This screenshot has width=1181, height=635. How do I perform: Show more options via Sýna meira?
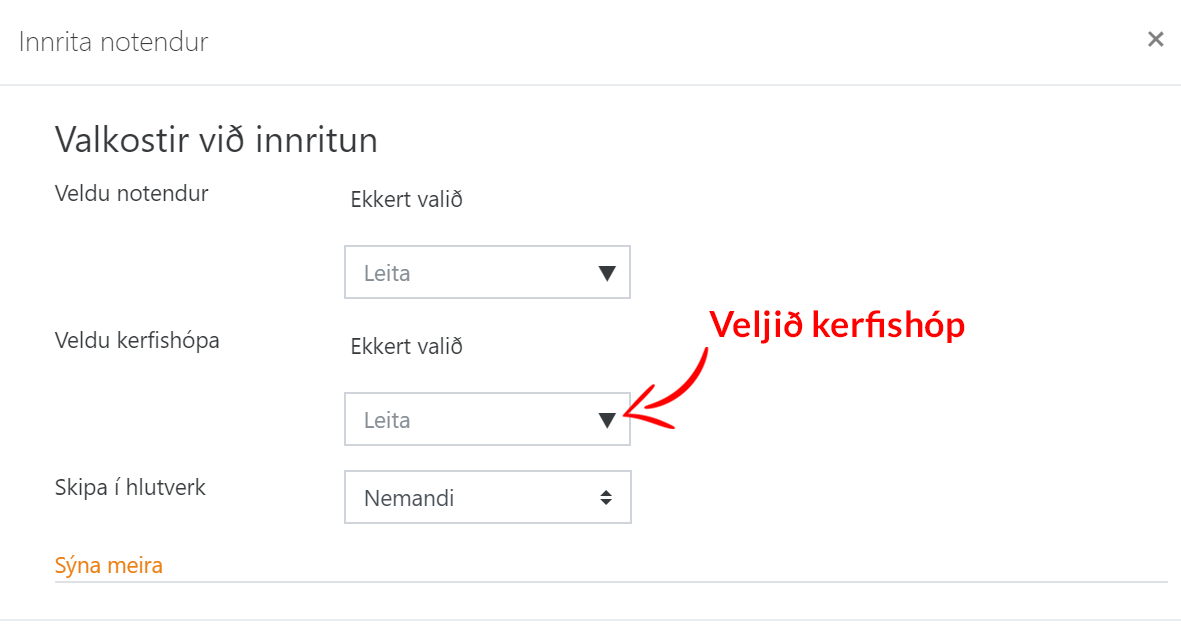tap(108, 566)
